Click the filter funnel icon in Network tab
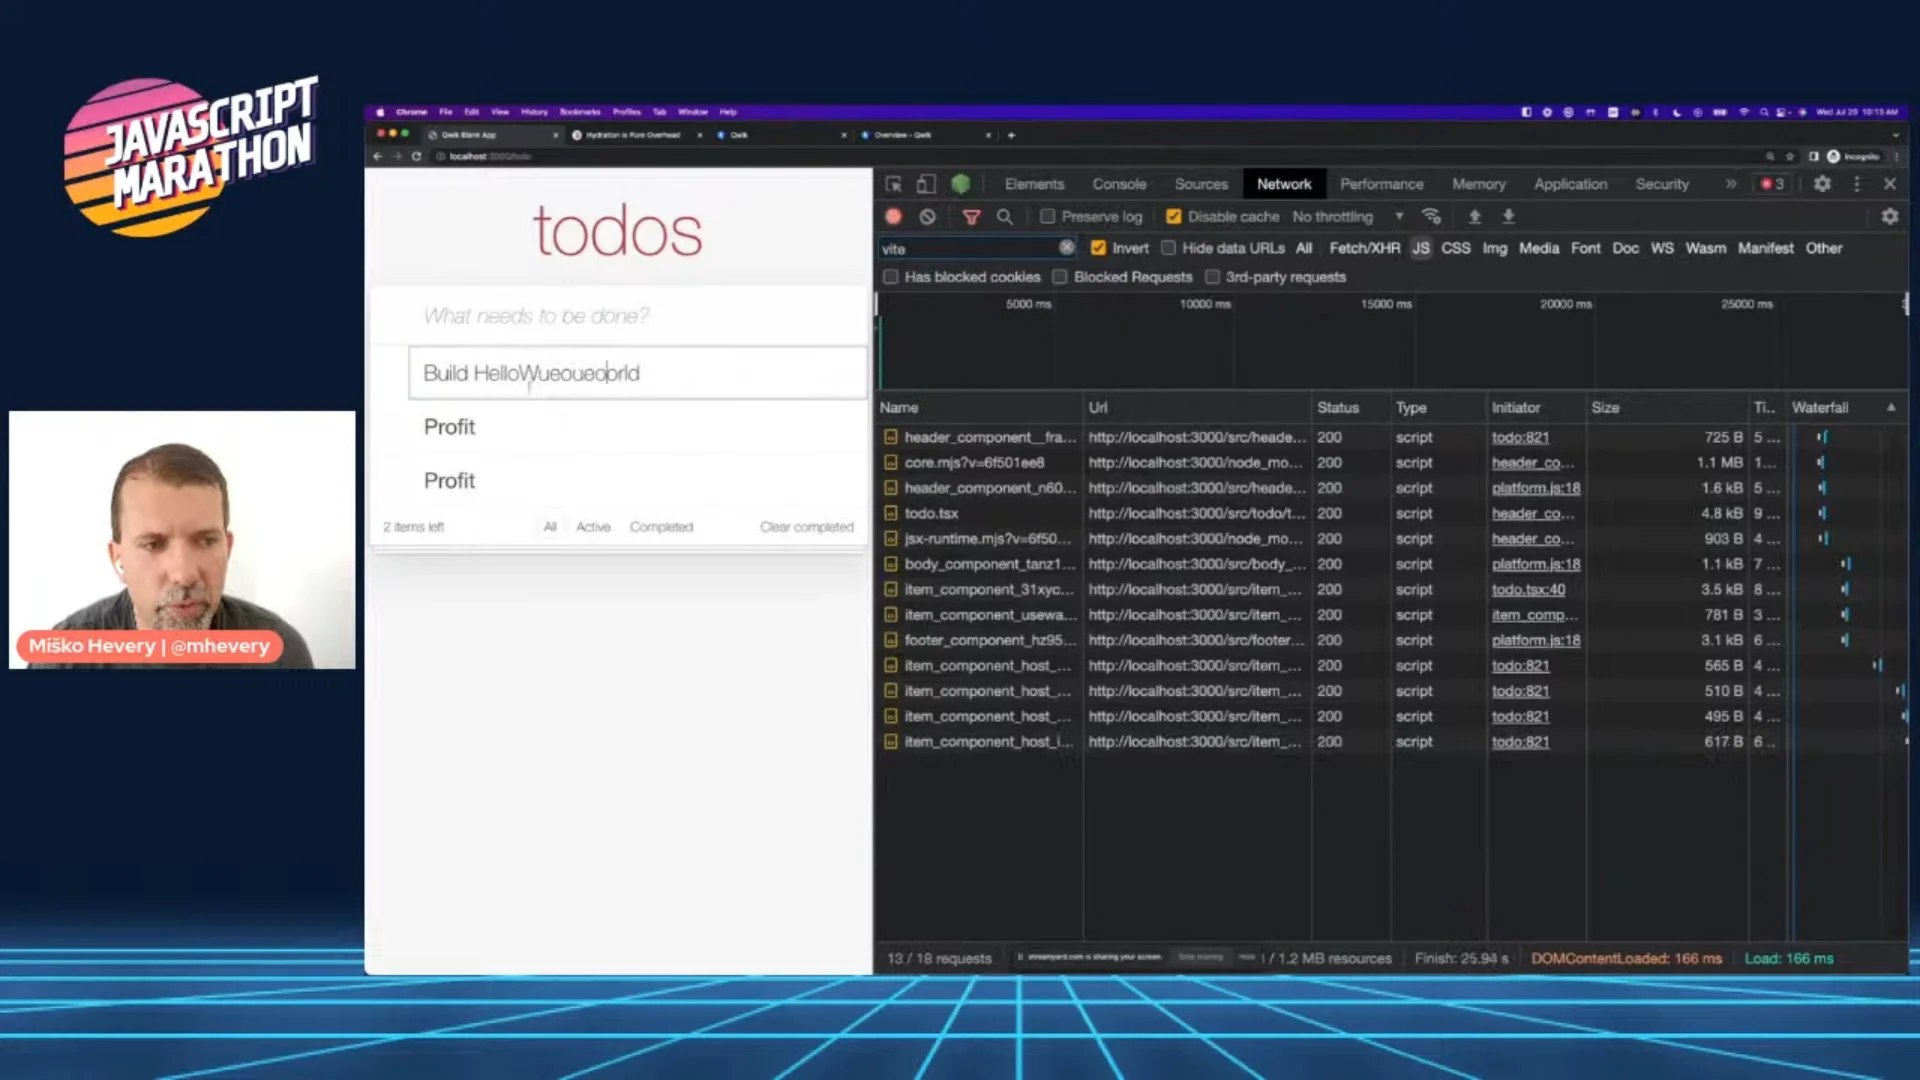1920x1080 pixels. coord(969,216)
